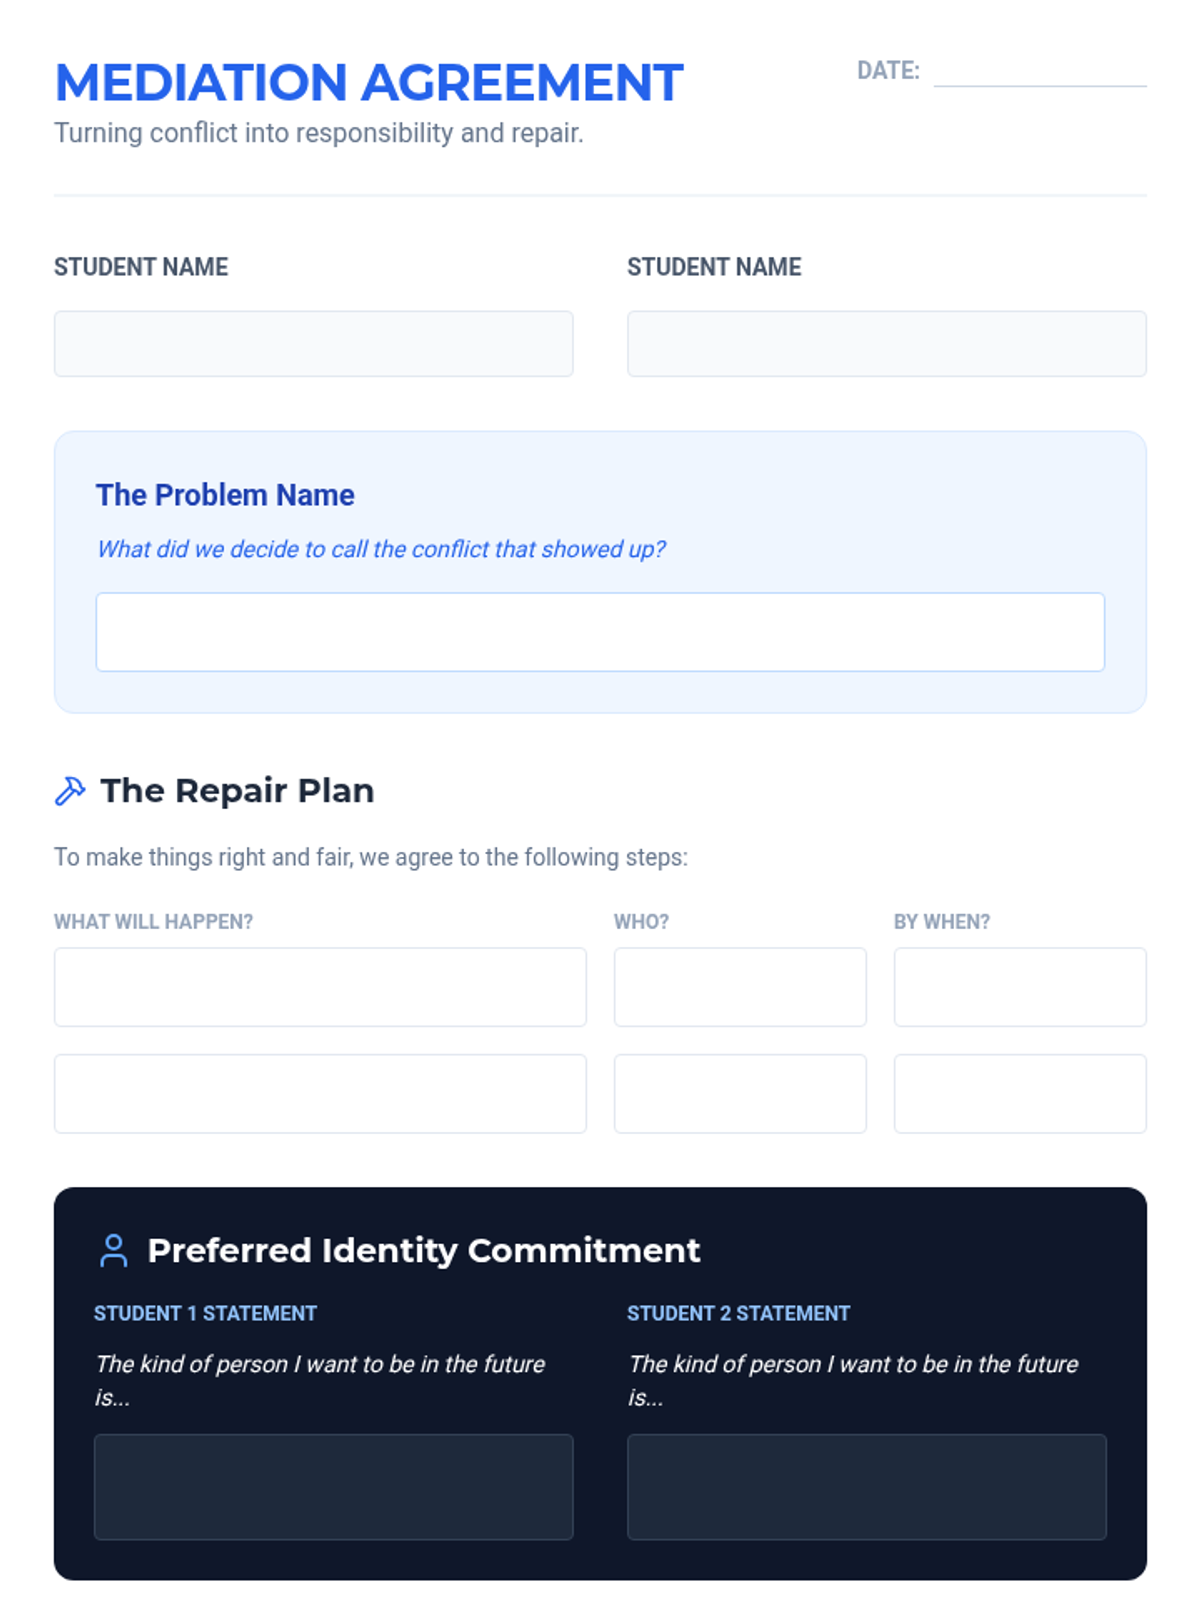Focus the right Student Name input field
1200x1600 pixels.
click(x=886, y=344)
